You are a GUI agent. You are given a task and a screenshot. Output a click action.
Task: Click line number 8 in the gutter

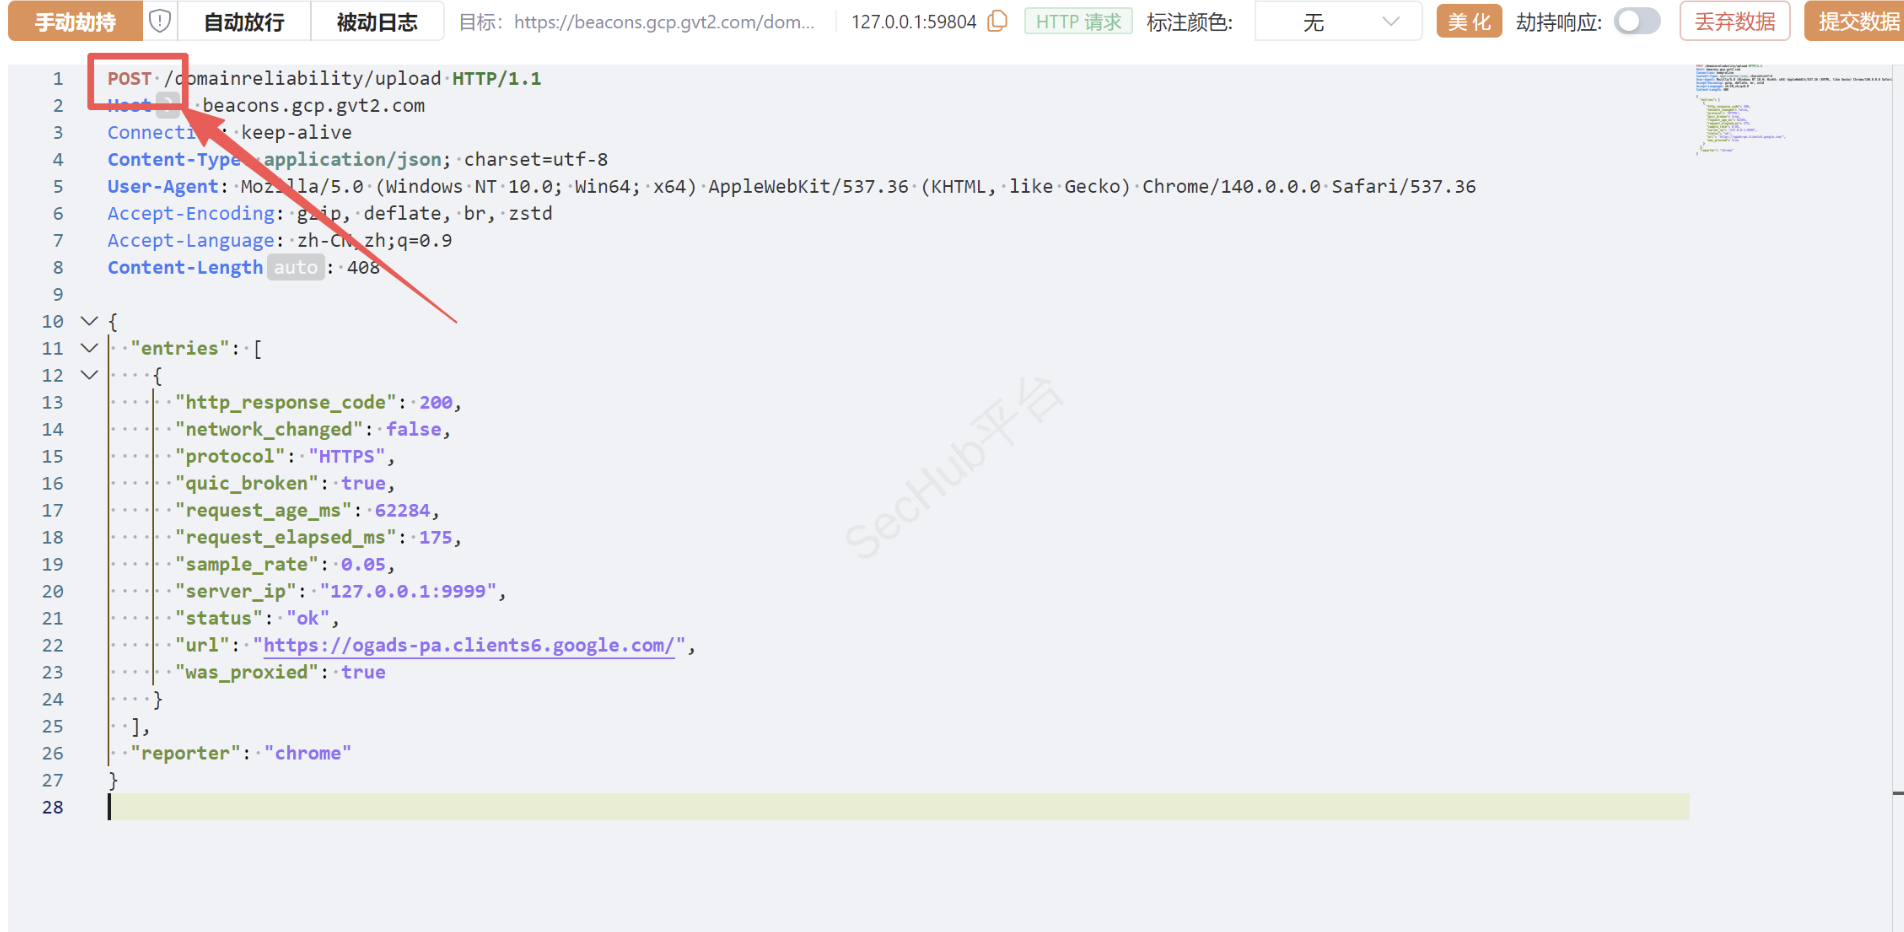click(x=58, y=268)
